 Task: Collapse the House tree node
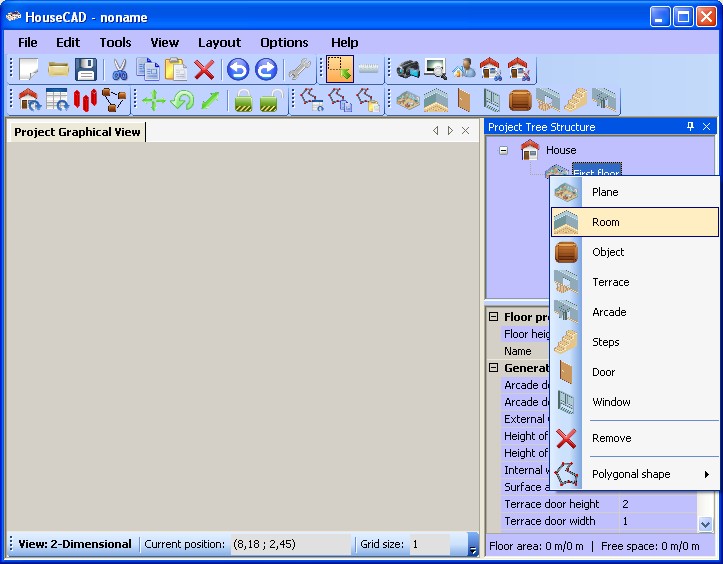pyautogui.click(x=504, y=150)
